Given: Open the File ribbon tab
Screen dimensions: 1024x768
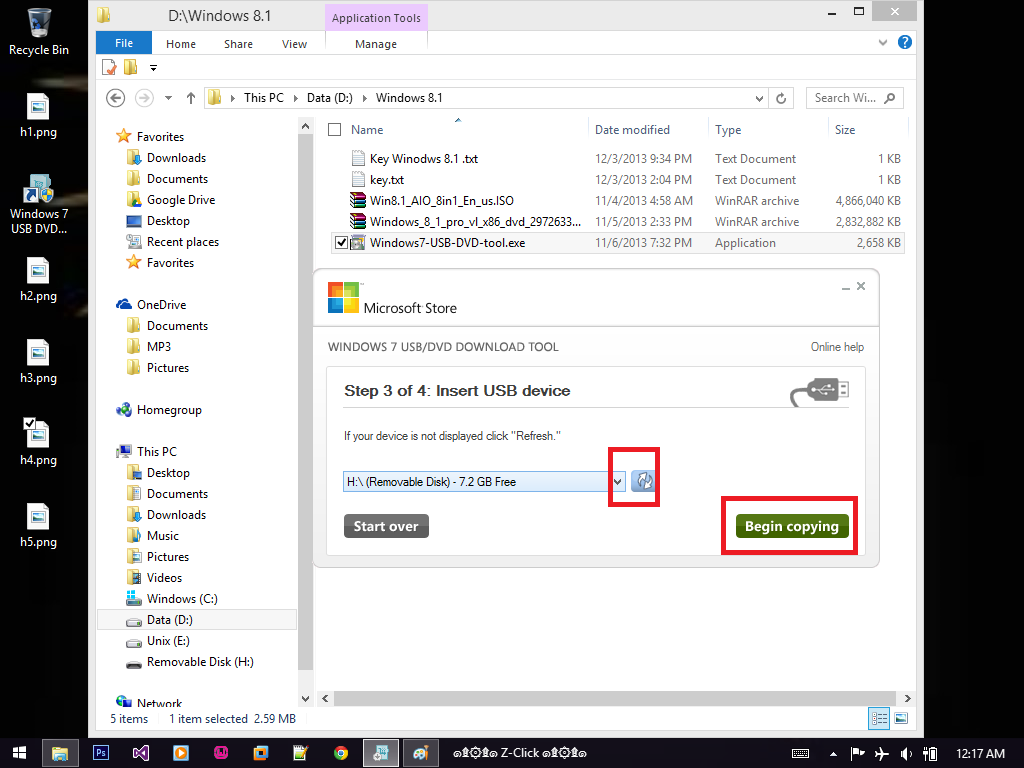Looking at the screenshot, I should (x=124, y=43).
